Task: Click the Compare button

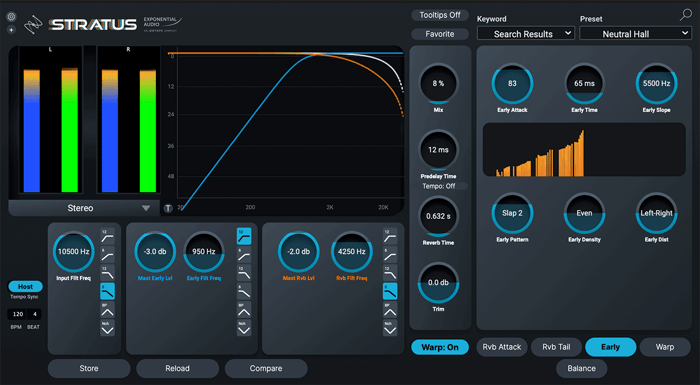Action: point(266,368)
